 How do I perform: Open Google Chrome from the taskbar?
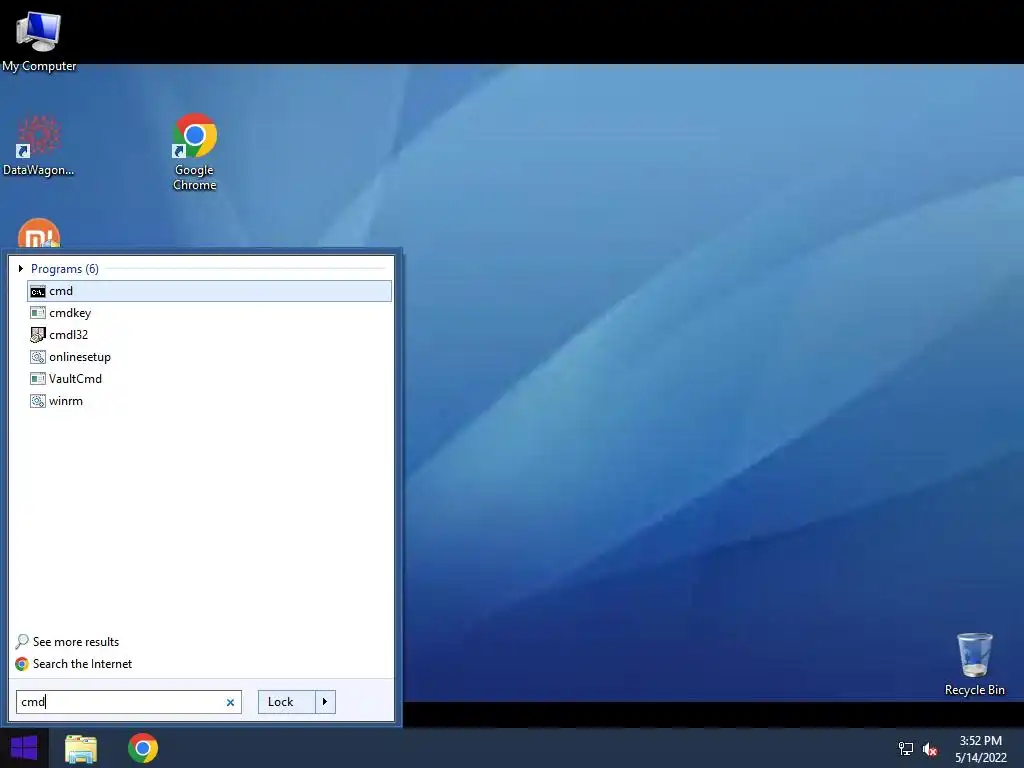pos(143,748)
